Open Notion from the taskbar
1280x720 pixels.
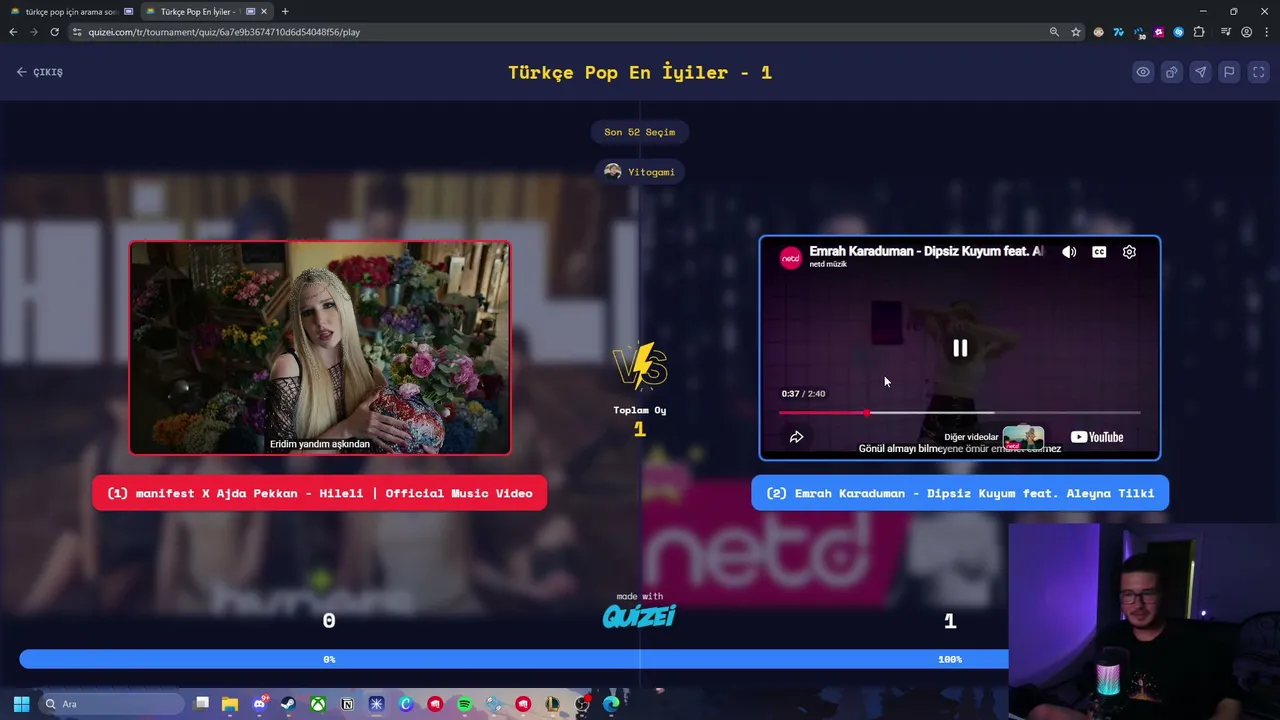[347, 704]
